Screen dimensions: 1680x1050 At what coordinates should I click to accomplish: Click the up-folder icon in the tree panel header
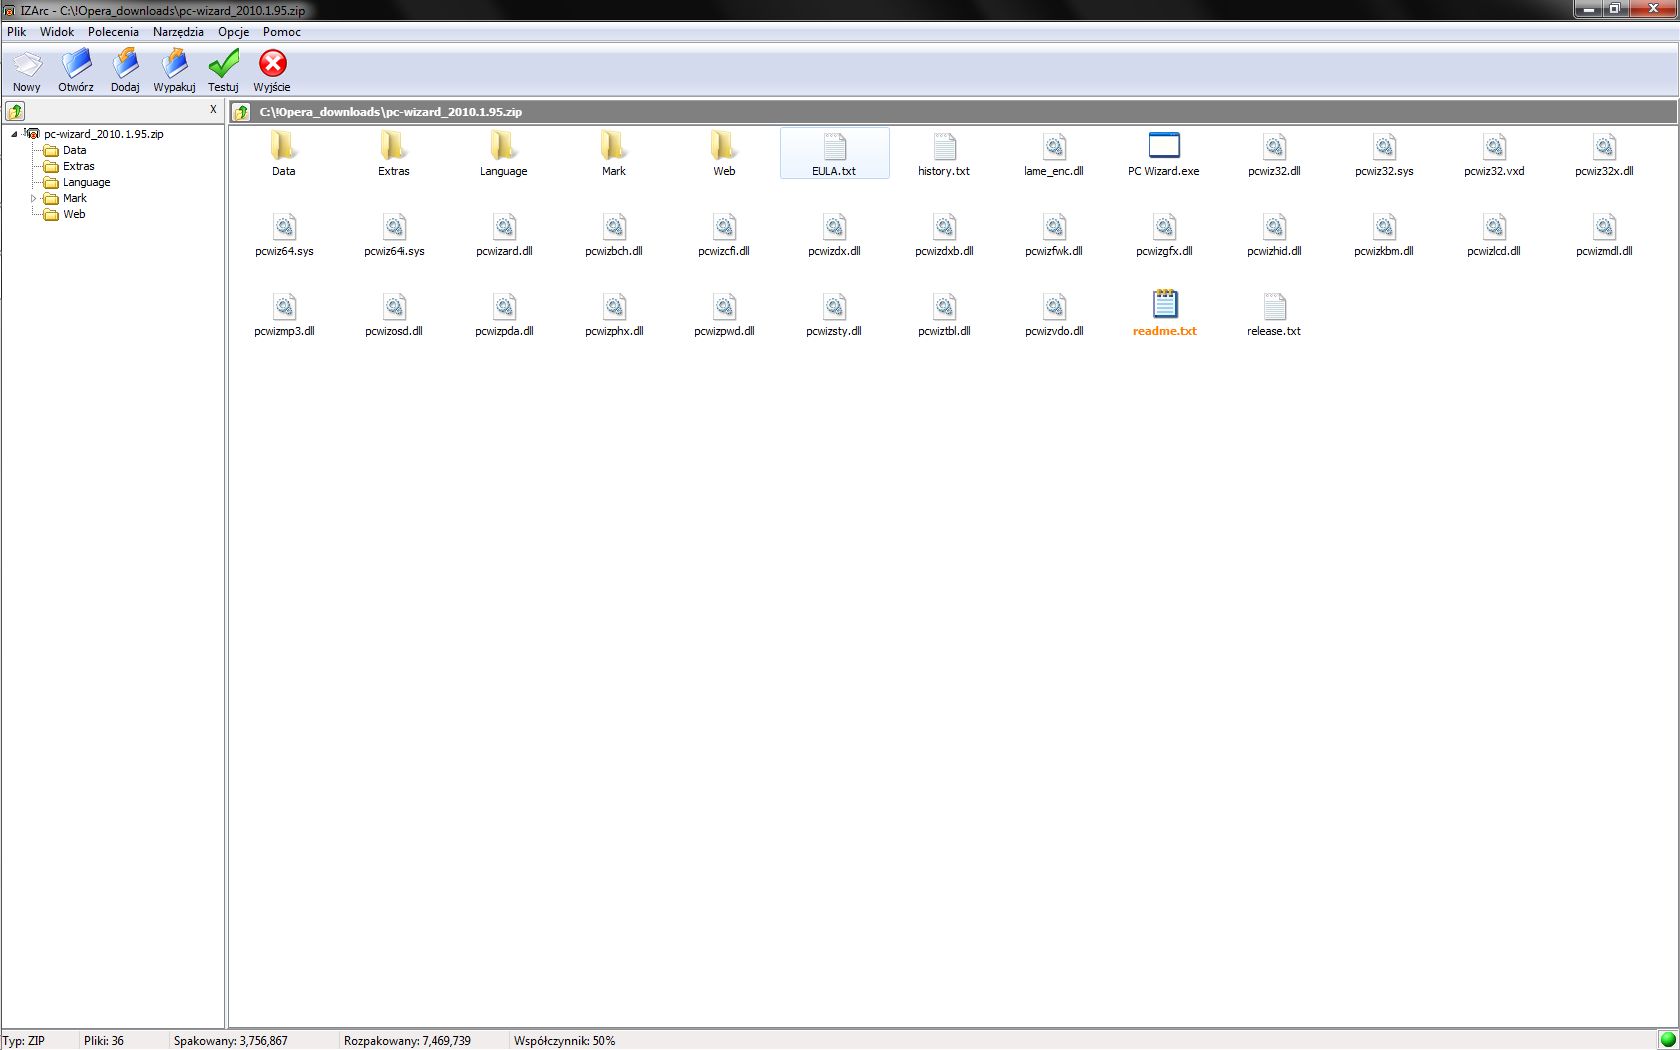[15, 111]
